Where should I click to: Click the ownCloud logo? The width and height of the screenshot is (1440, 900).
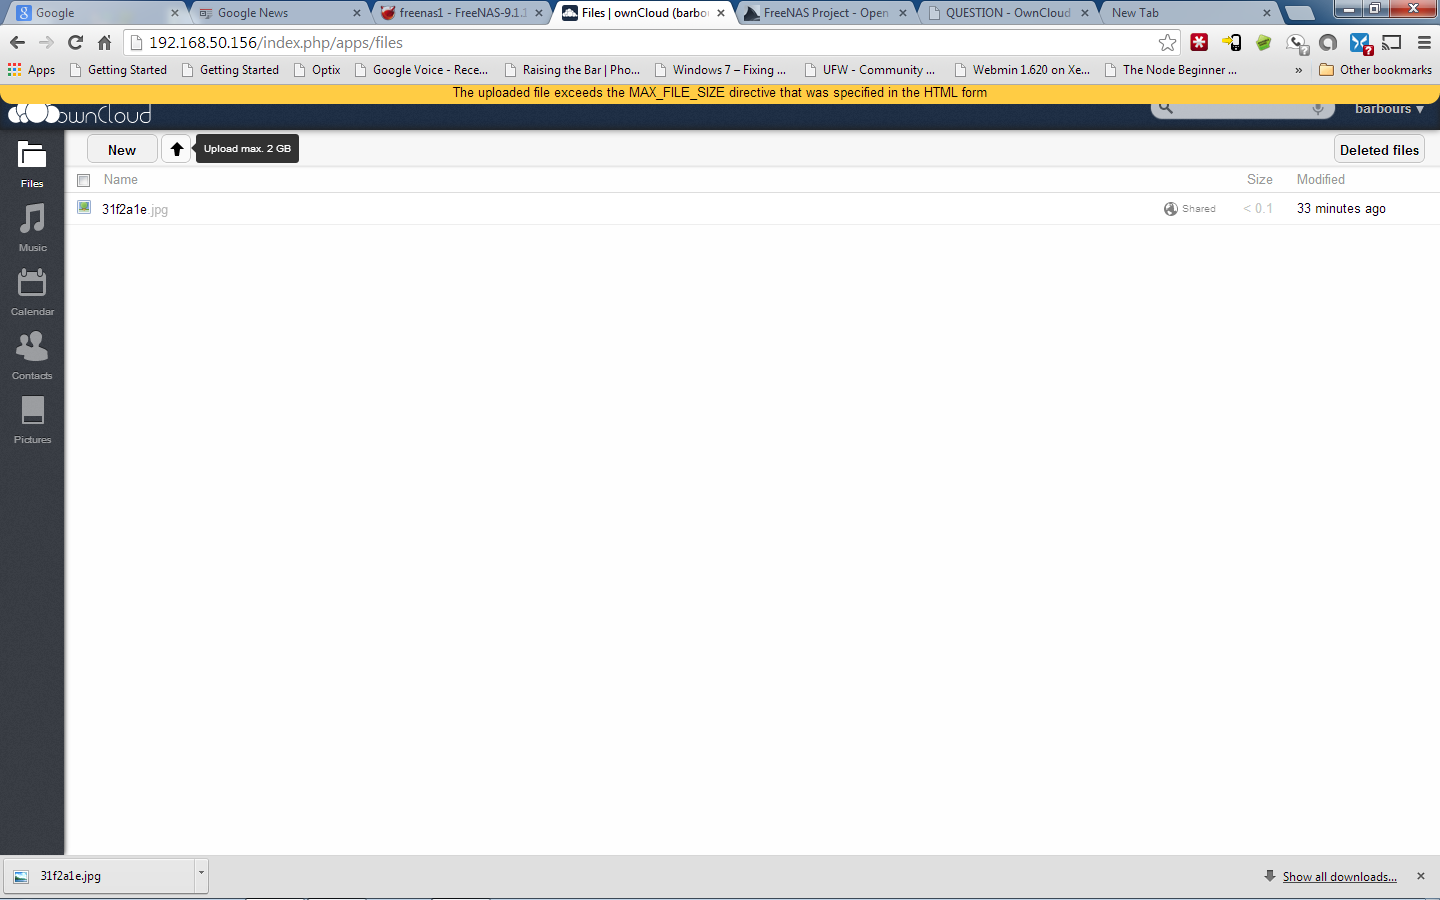pos(80,114)
